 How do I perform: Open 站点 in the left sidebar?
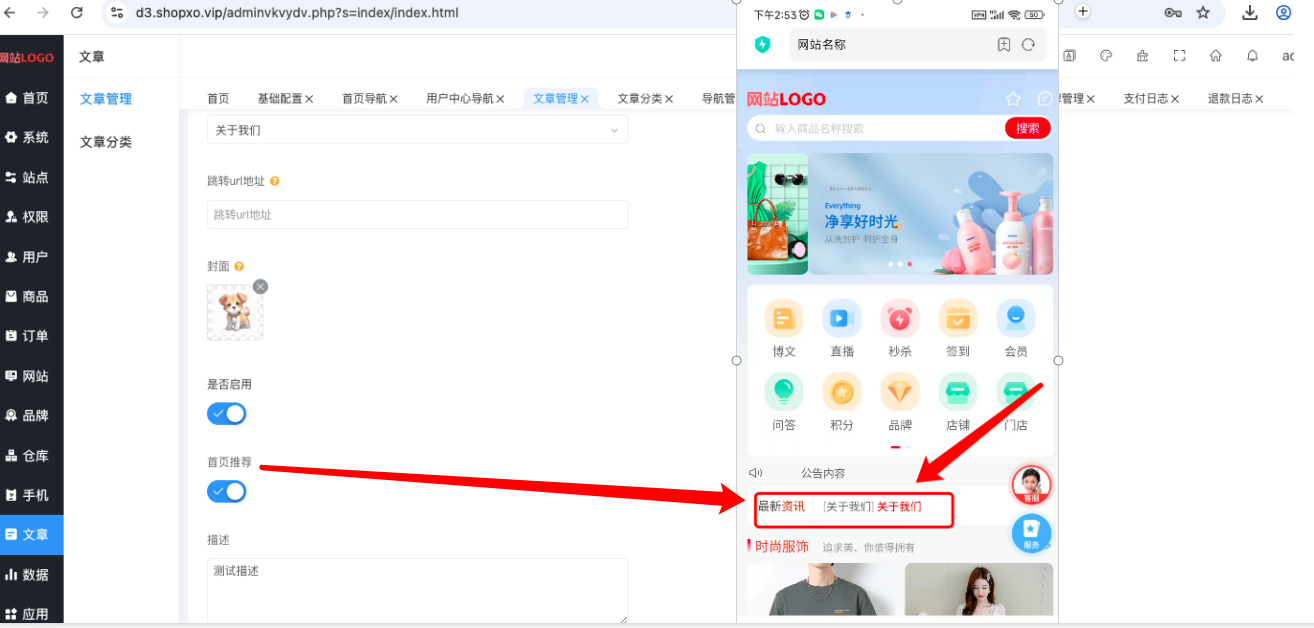31,177
